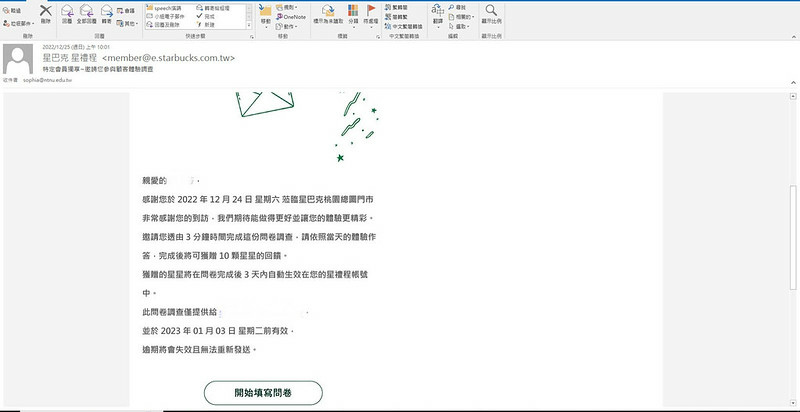Click sender address member@e.starbucks.com.tw
This screenshot has height=412, width=800.
pos(169,58)
